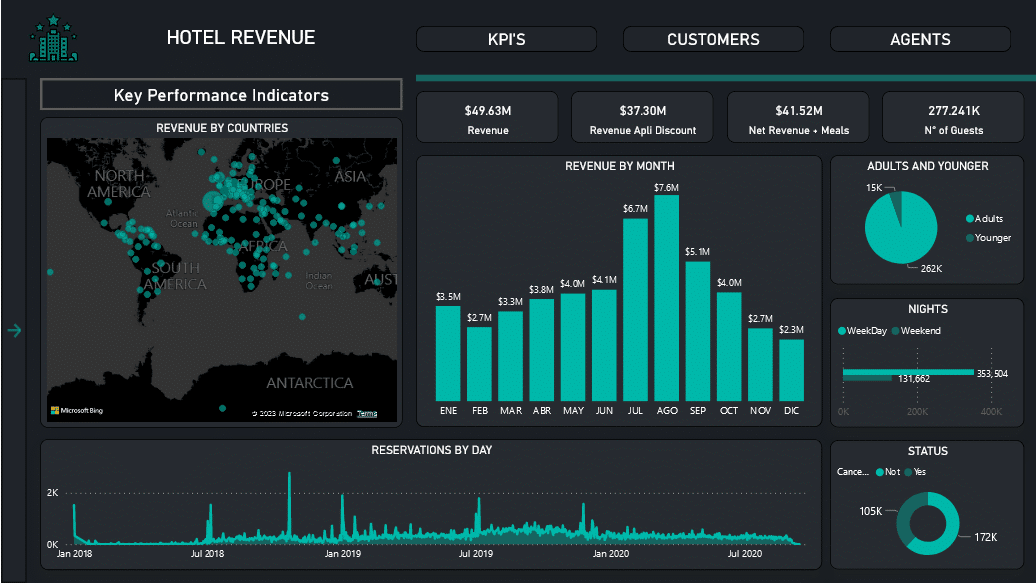This screenshot has width=1036, height=583.
Task: Click the Younger legend marker
Action: (x=969, y=238)
